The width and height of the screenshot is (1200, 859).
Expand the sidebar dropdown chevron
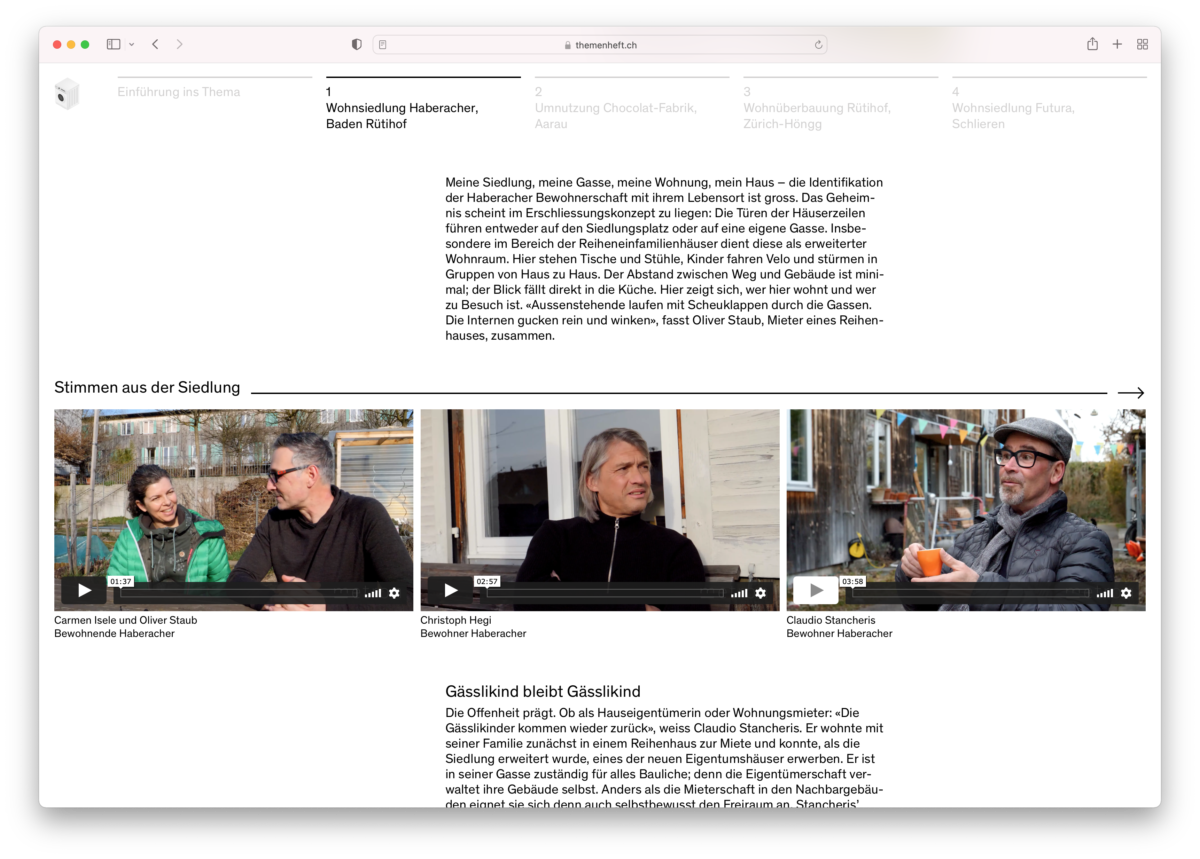pos(132,45)
